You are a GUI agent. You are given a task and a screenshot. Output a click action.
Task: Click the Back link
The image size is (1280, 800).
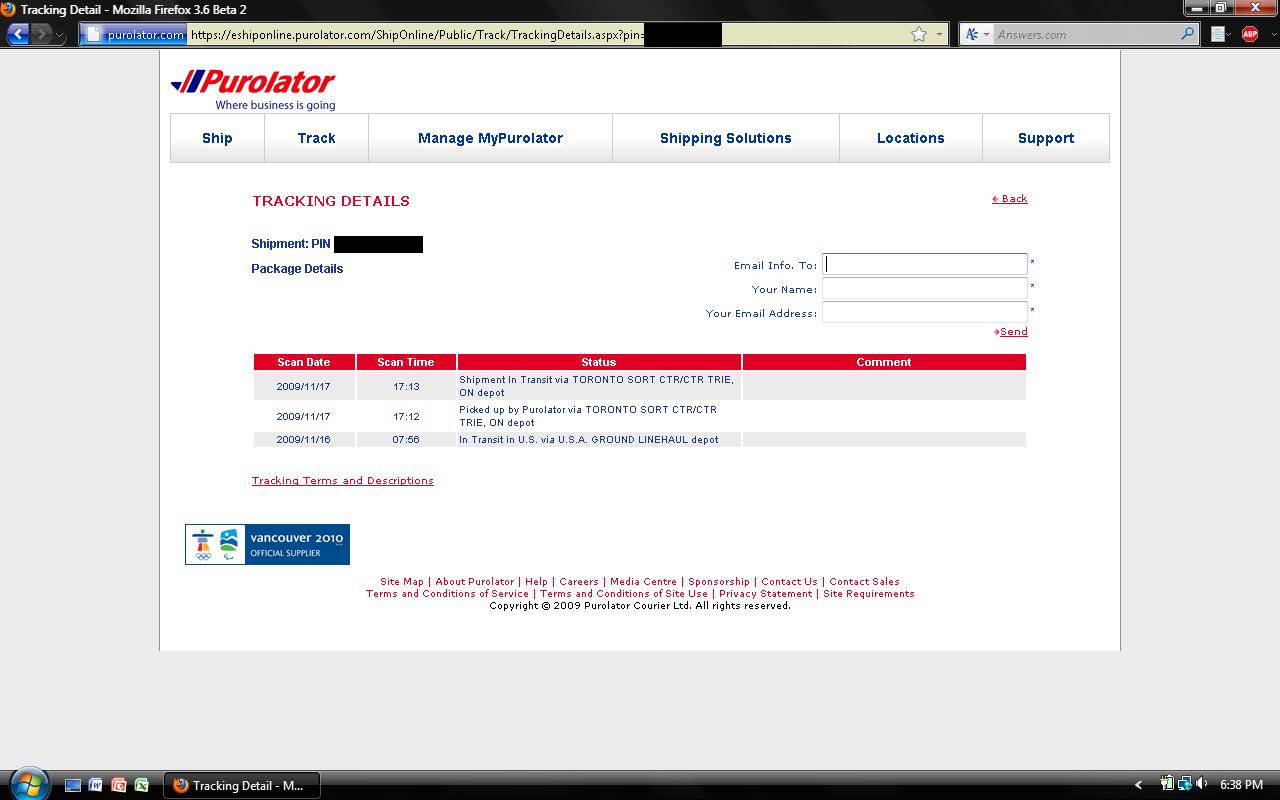tap(1010, 199)
